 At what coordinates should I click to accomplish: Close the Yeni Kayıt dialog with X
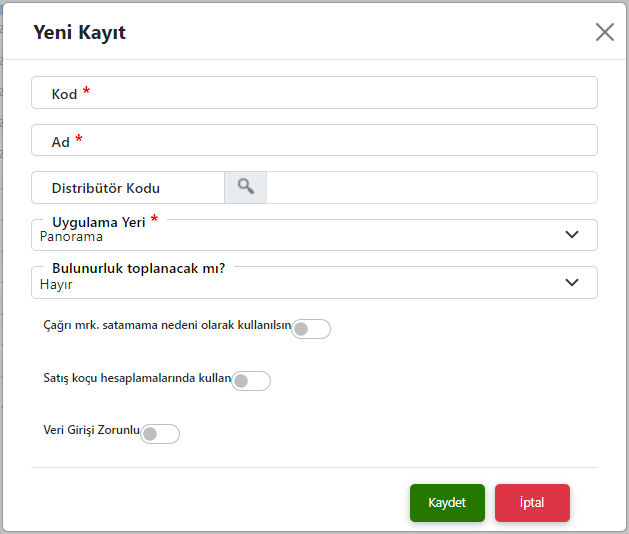pyautogui.click(x=604, y=32)
